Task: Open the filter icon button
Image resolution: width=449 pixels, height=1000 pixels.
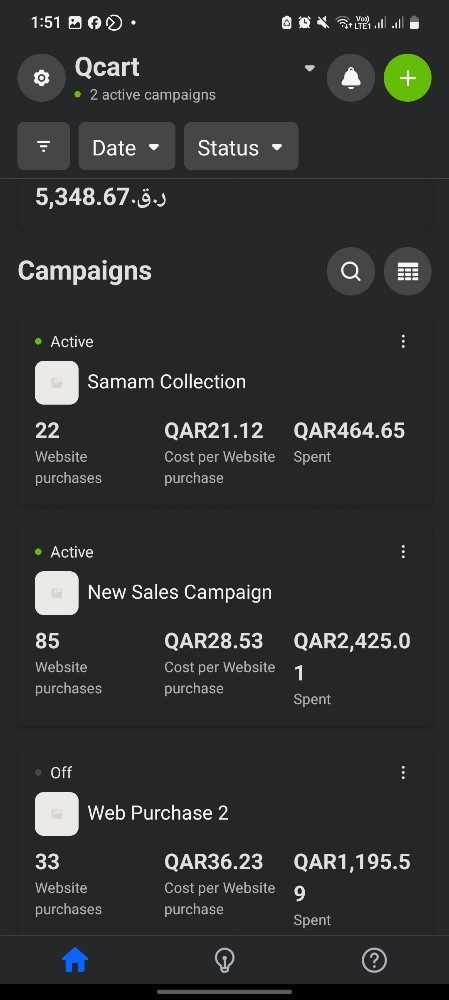Action: tap(43, 147)
